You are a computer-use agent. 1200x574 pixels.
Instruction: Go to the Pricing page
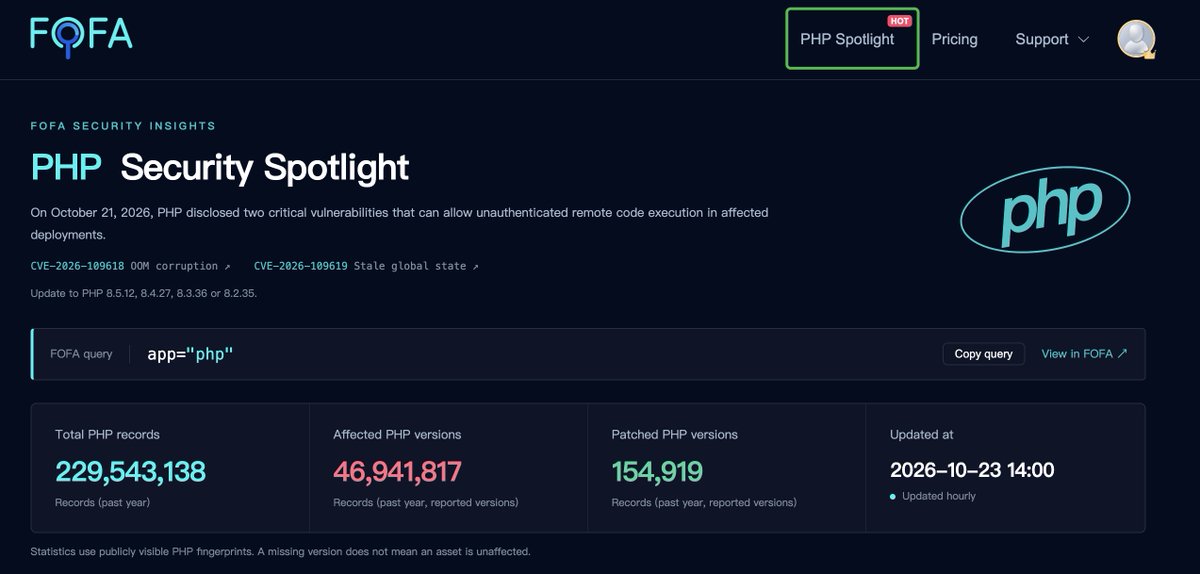(954, 39)
